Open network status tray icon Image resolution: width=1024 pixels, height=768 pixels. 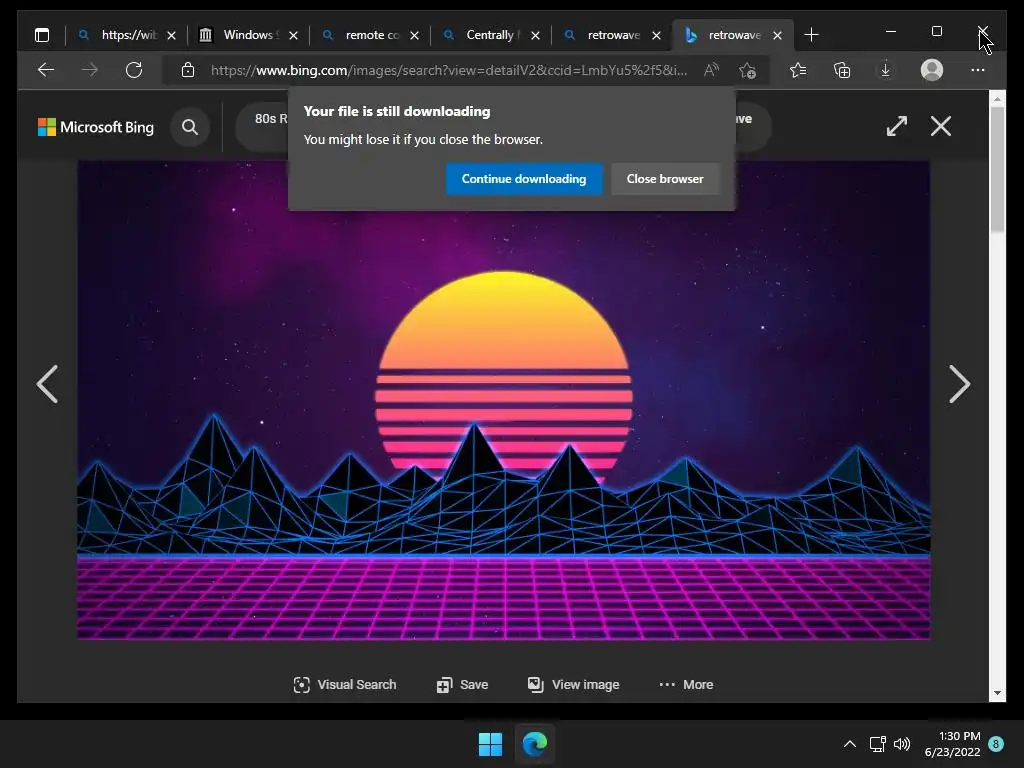click(878, 744)
